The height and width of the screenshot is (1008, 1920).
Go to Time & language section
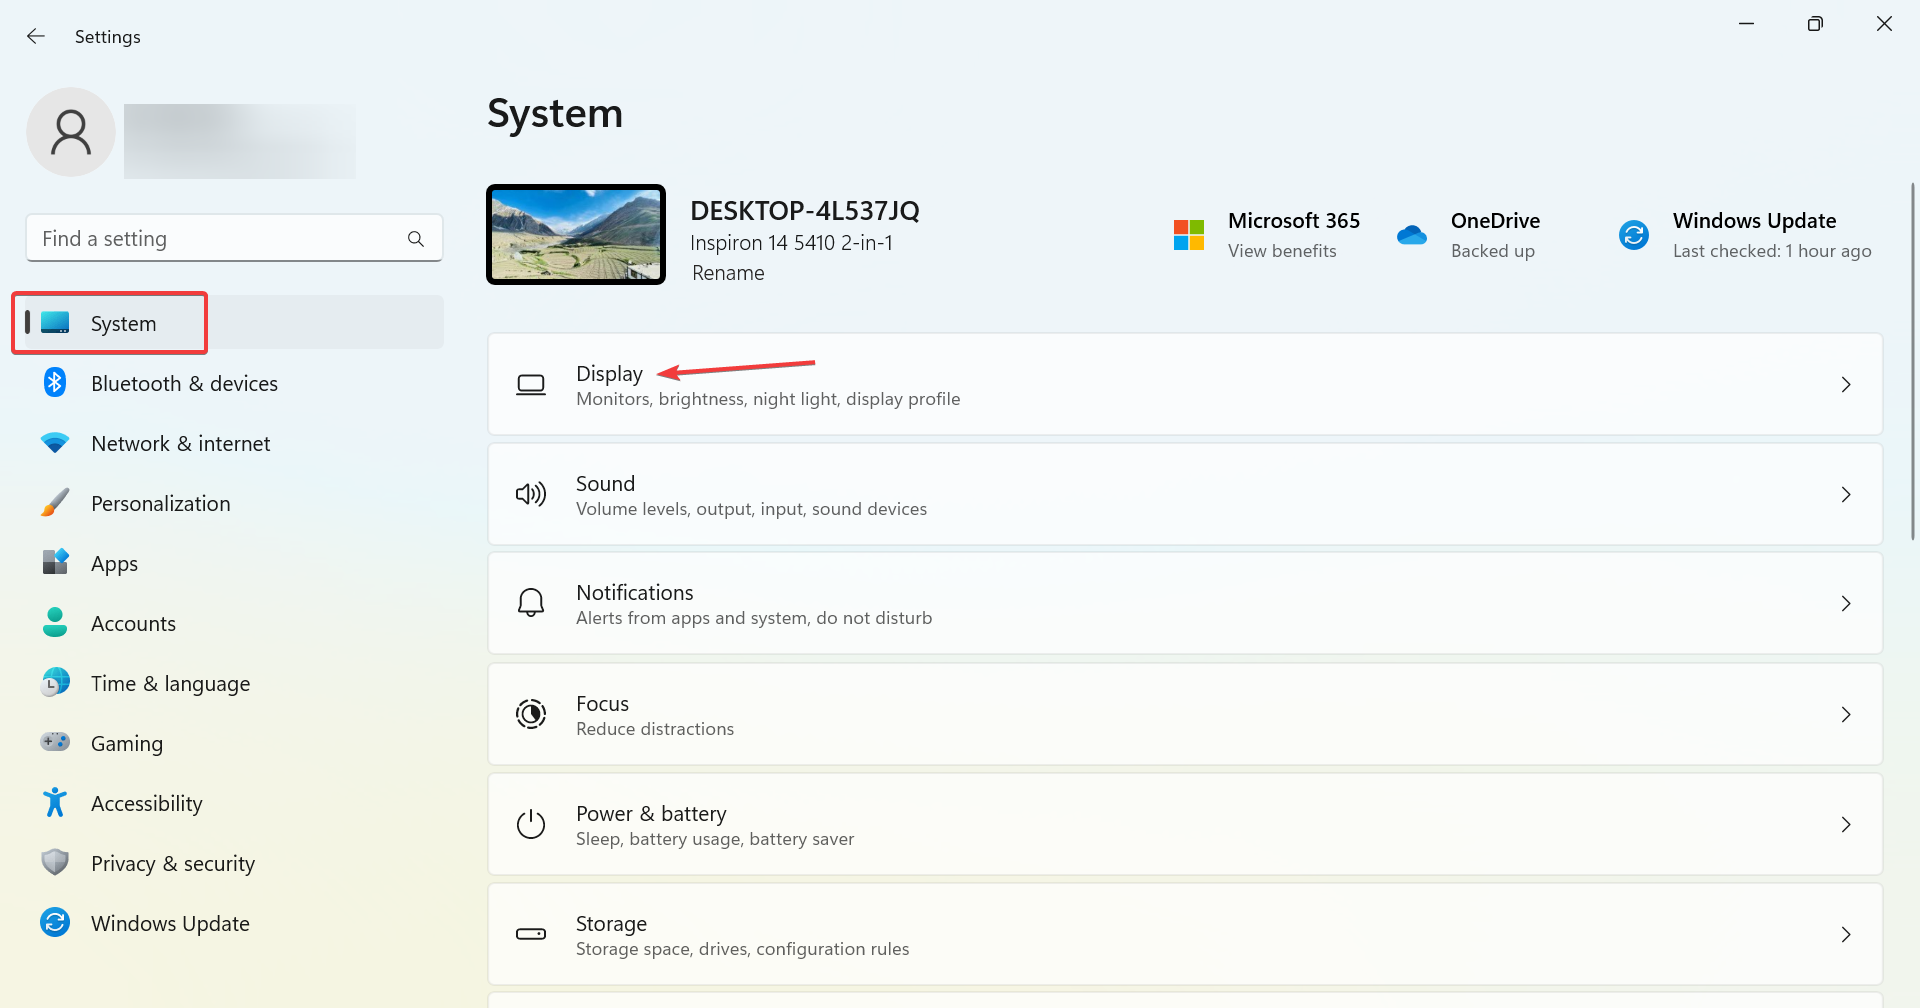[x=170, y=684]
